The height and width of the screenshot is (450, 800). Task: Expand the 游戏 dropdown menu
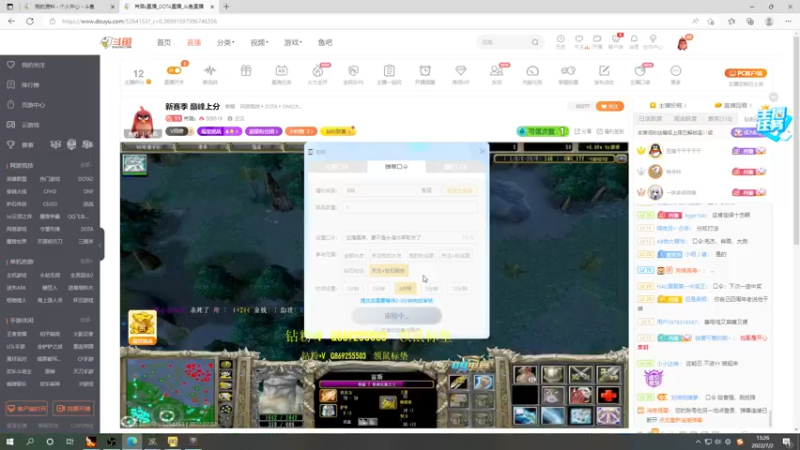click(293, 42)
